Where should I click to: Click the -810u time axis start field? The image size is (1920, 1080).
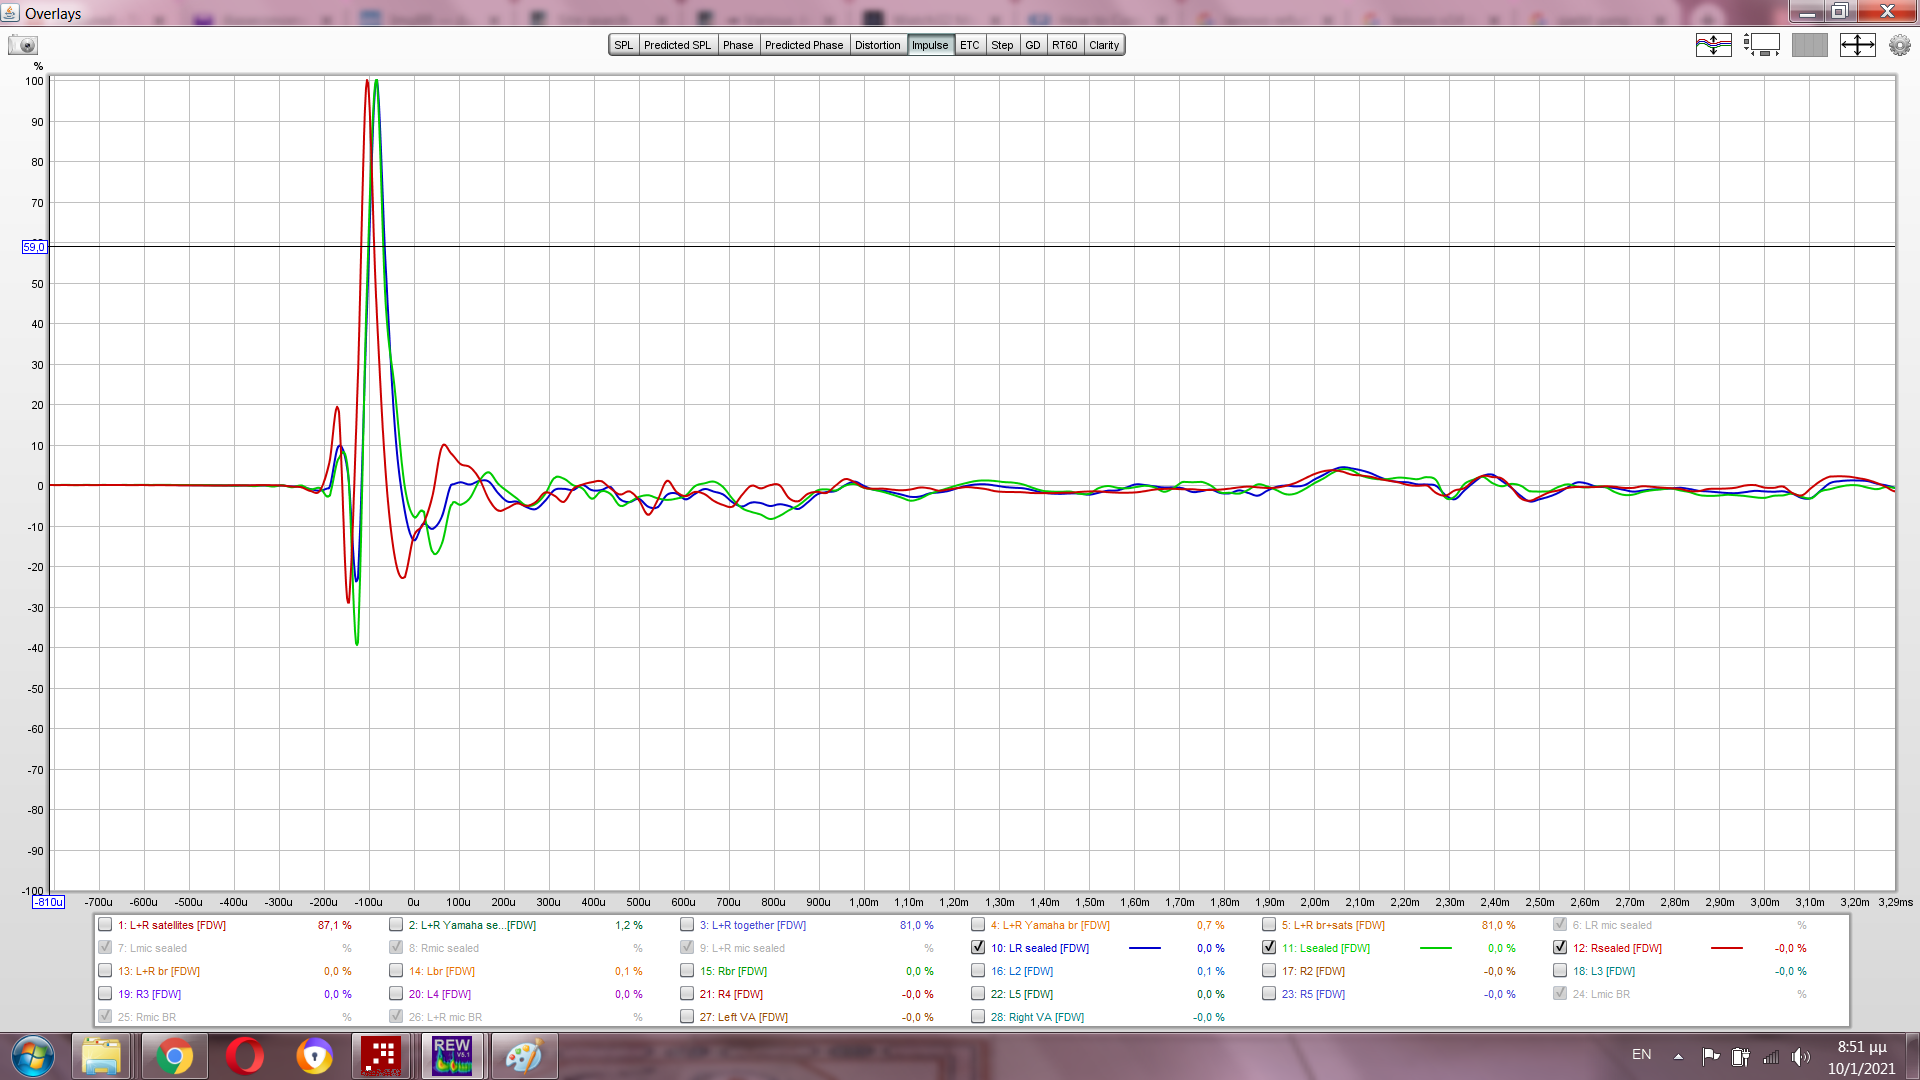point(48,902)
